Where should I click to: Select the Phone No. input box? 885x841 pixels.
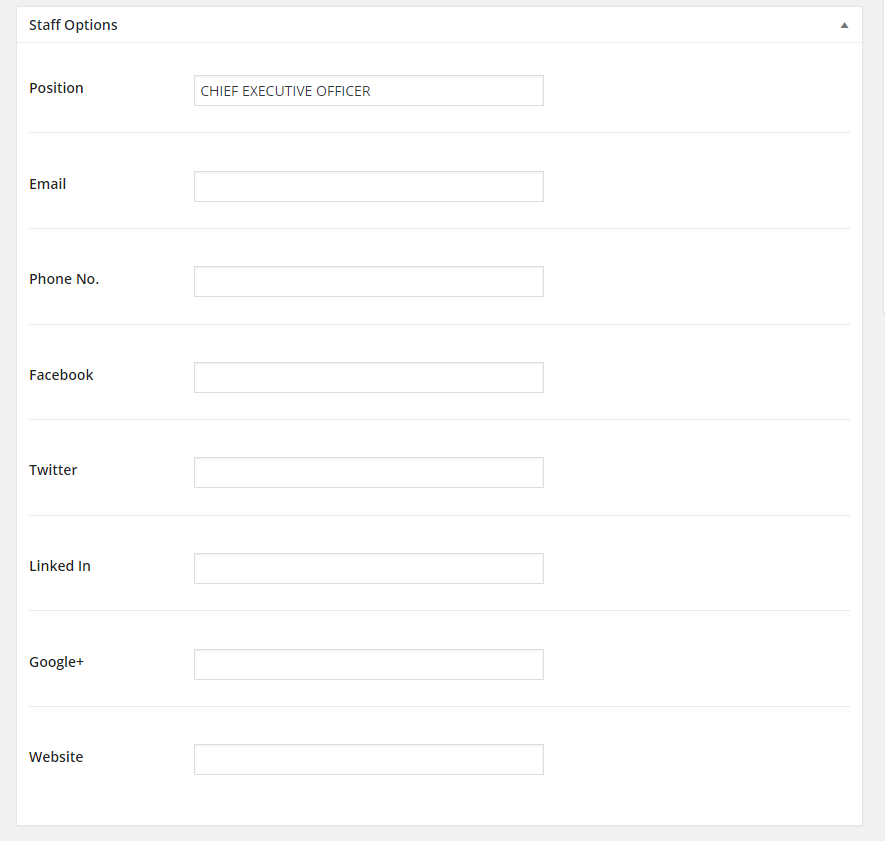[368, 282]
